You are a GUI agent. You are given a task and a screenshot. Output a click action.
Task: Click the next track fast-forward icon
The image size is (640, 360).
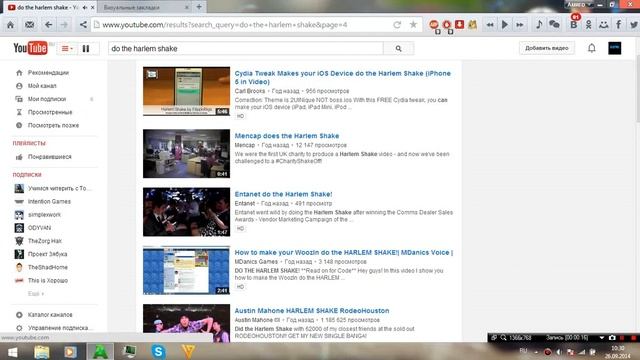coord(520,25)
